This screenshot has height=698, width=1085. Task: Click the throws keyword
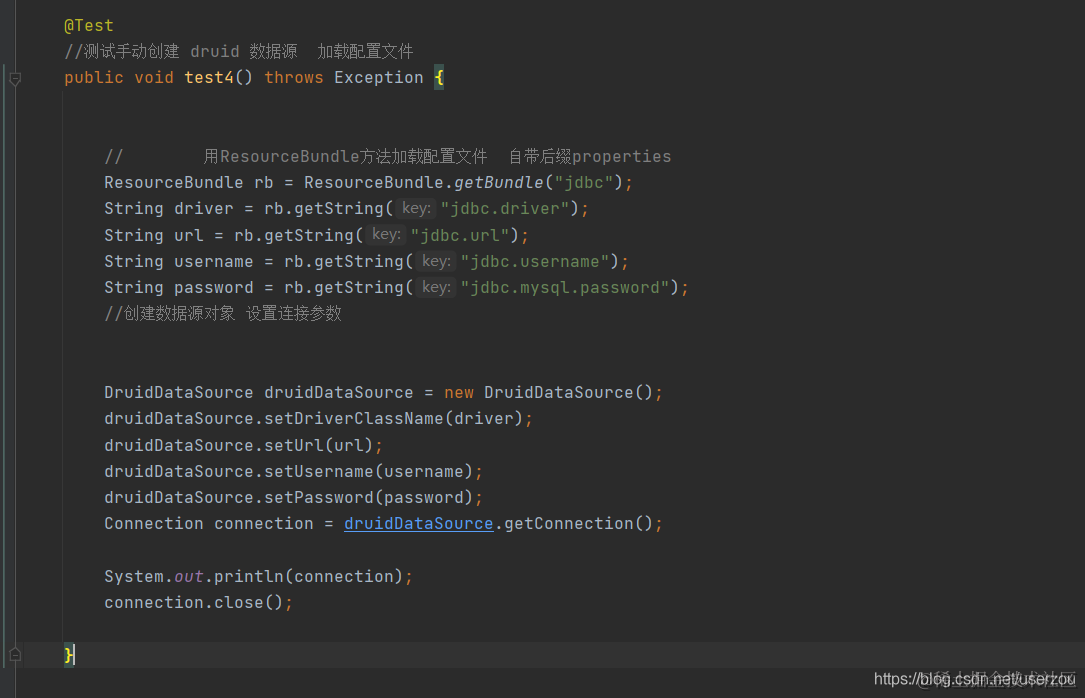click(293, 77)
